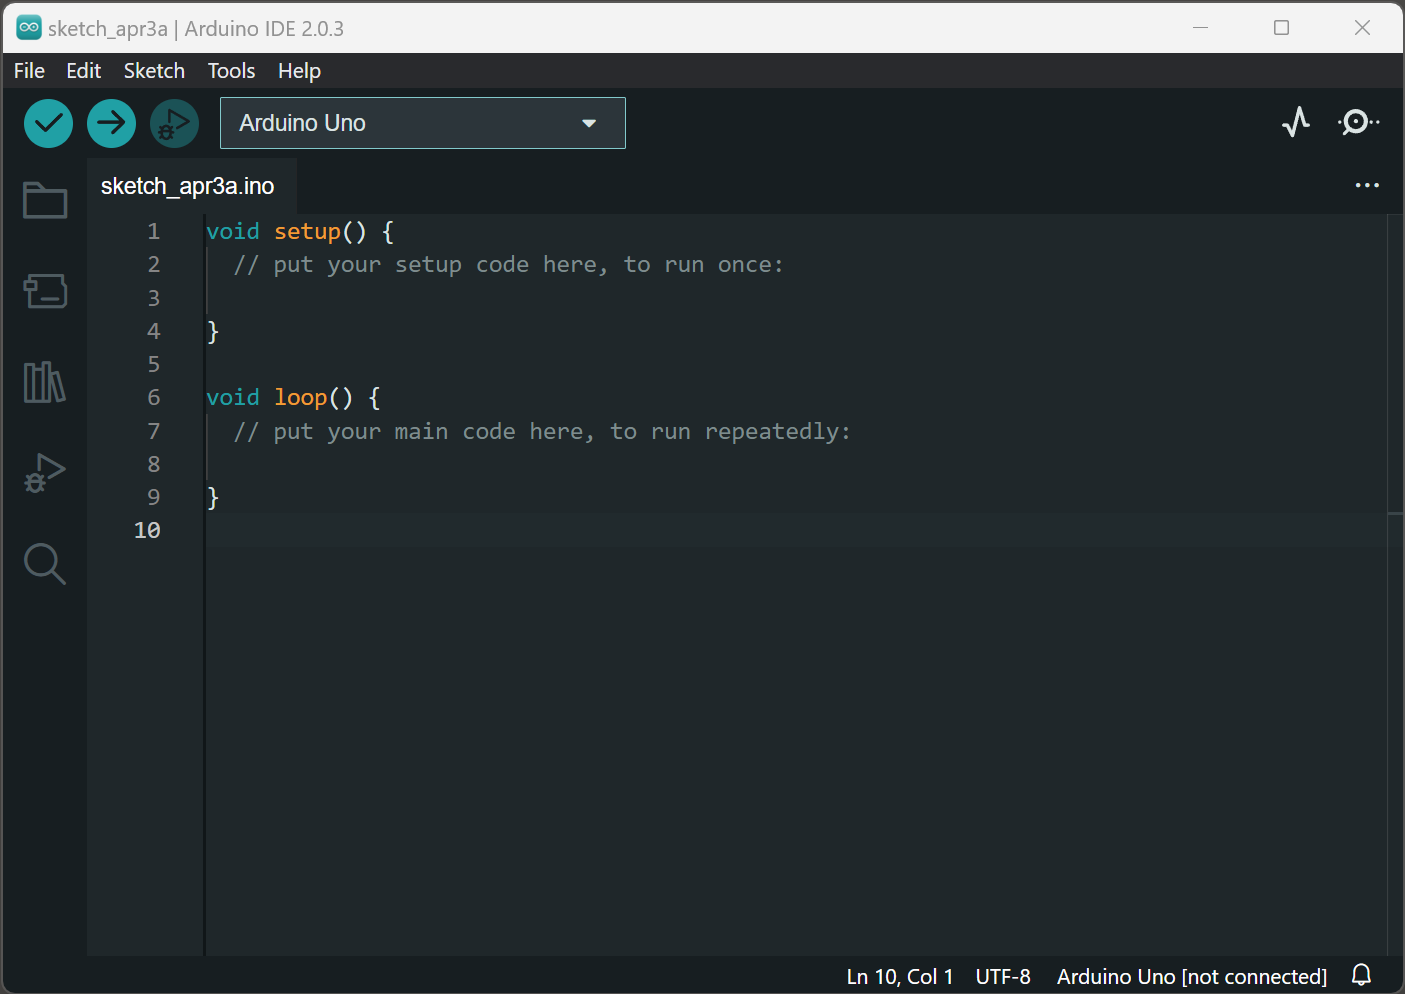Click the void setup() line of code

pyautogui.click(x=300, y=232)
